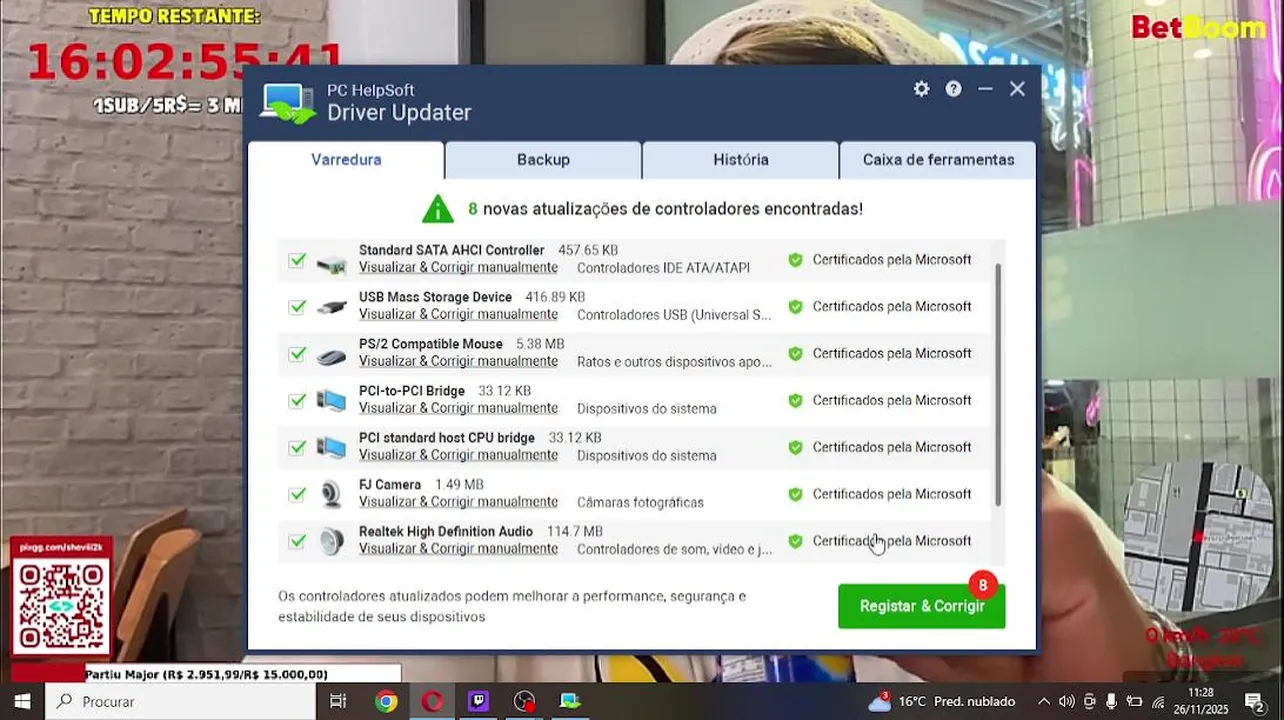Click the SATA AHCI Controller device icon
The width and height of the screenshot is (1284, 720).
pyautogui.click(x=331, y=264)
